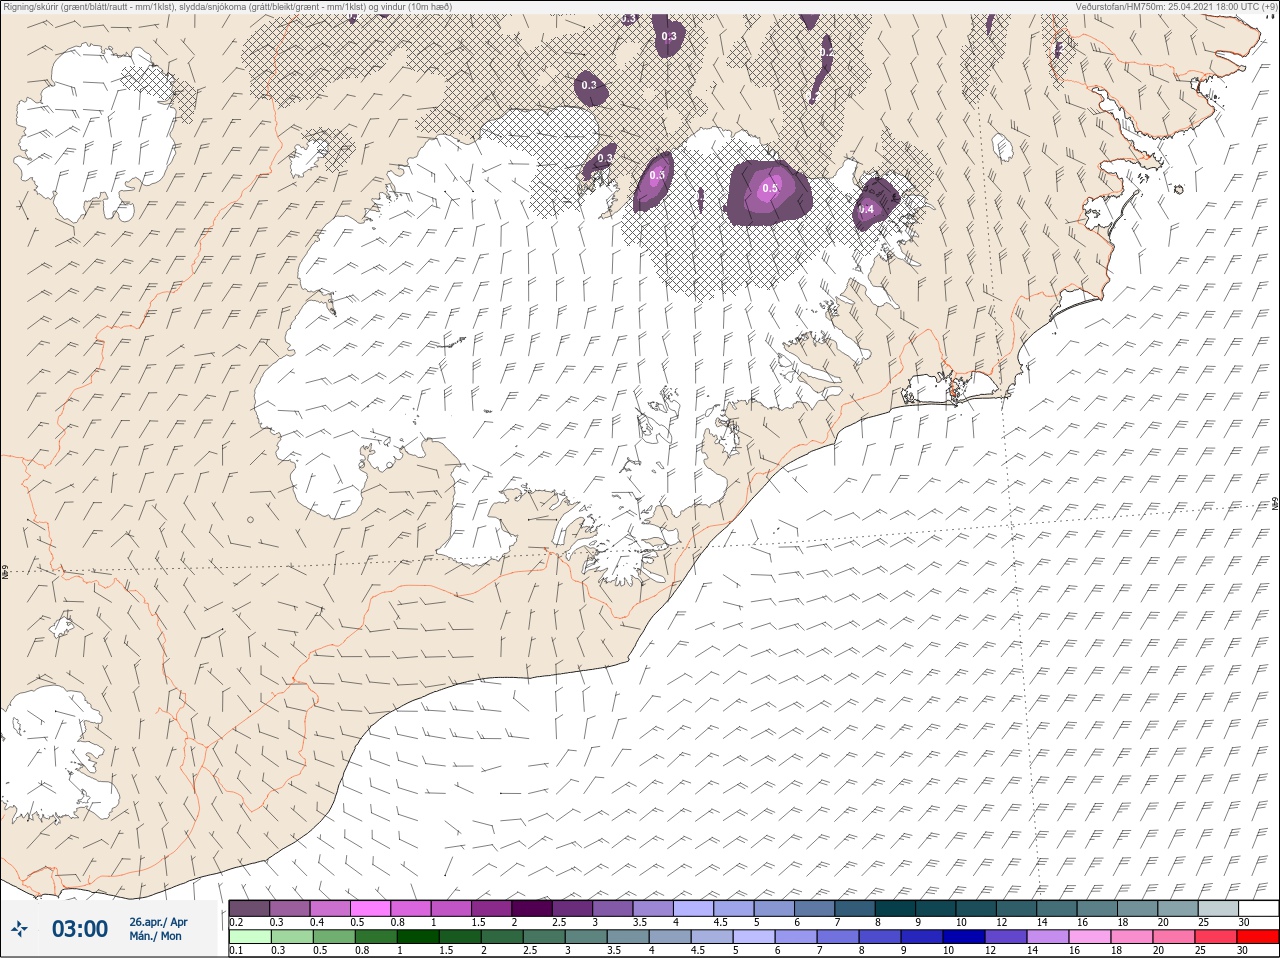Select the lavender snow-scale swatch at 4
The image size is (1280, 958).
click(694, 908)
